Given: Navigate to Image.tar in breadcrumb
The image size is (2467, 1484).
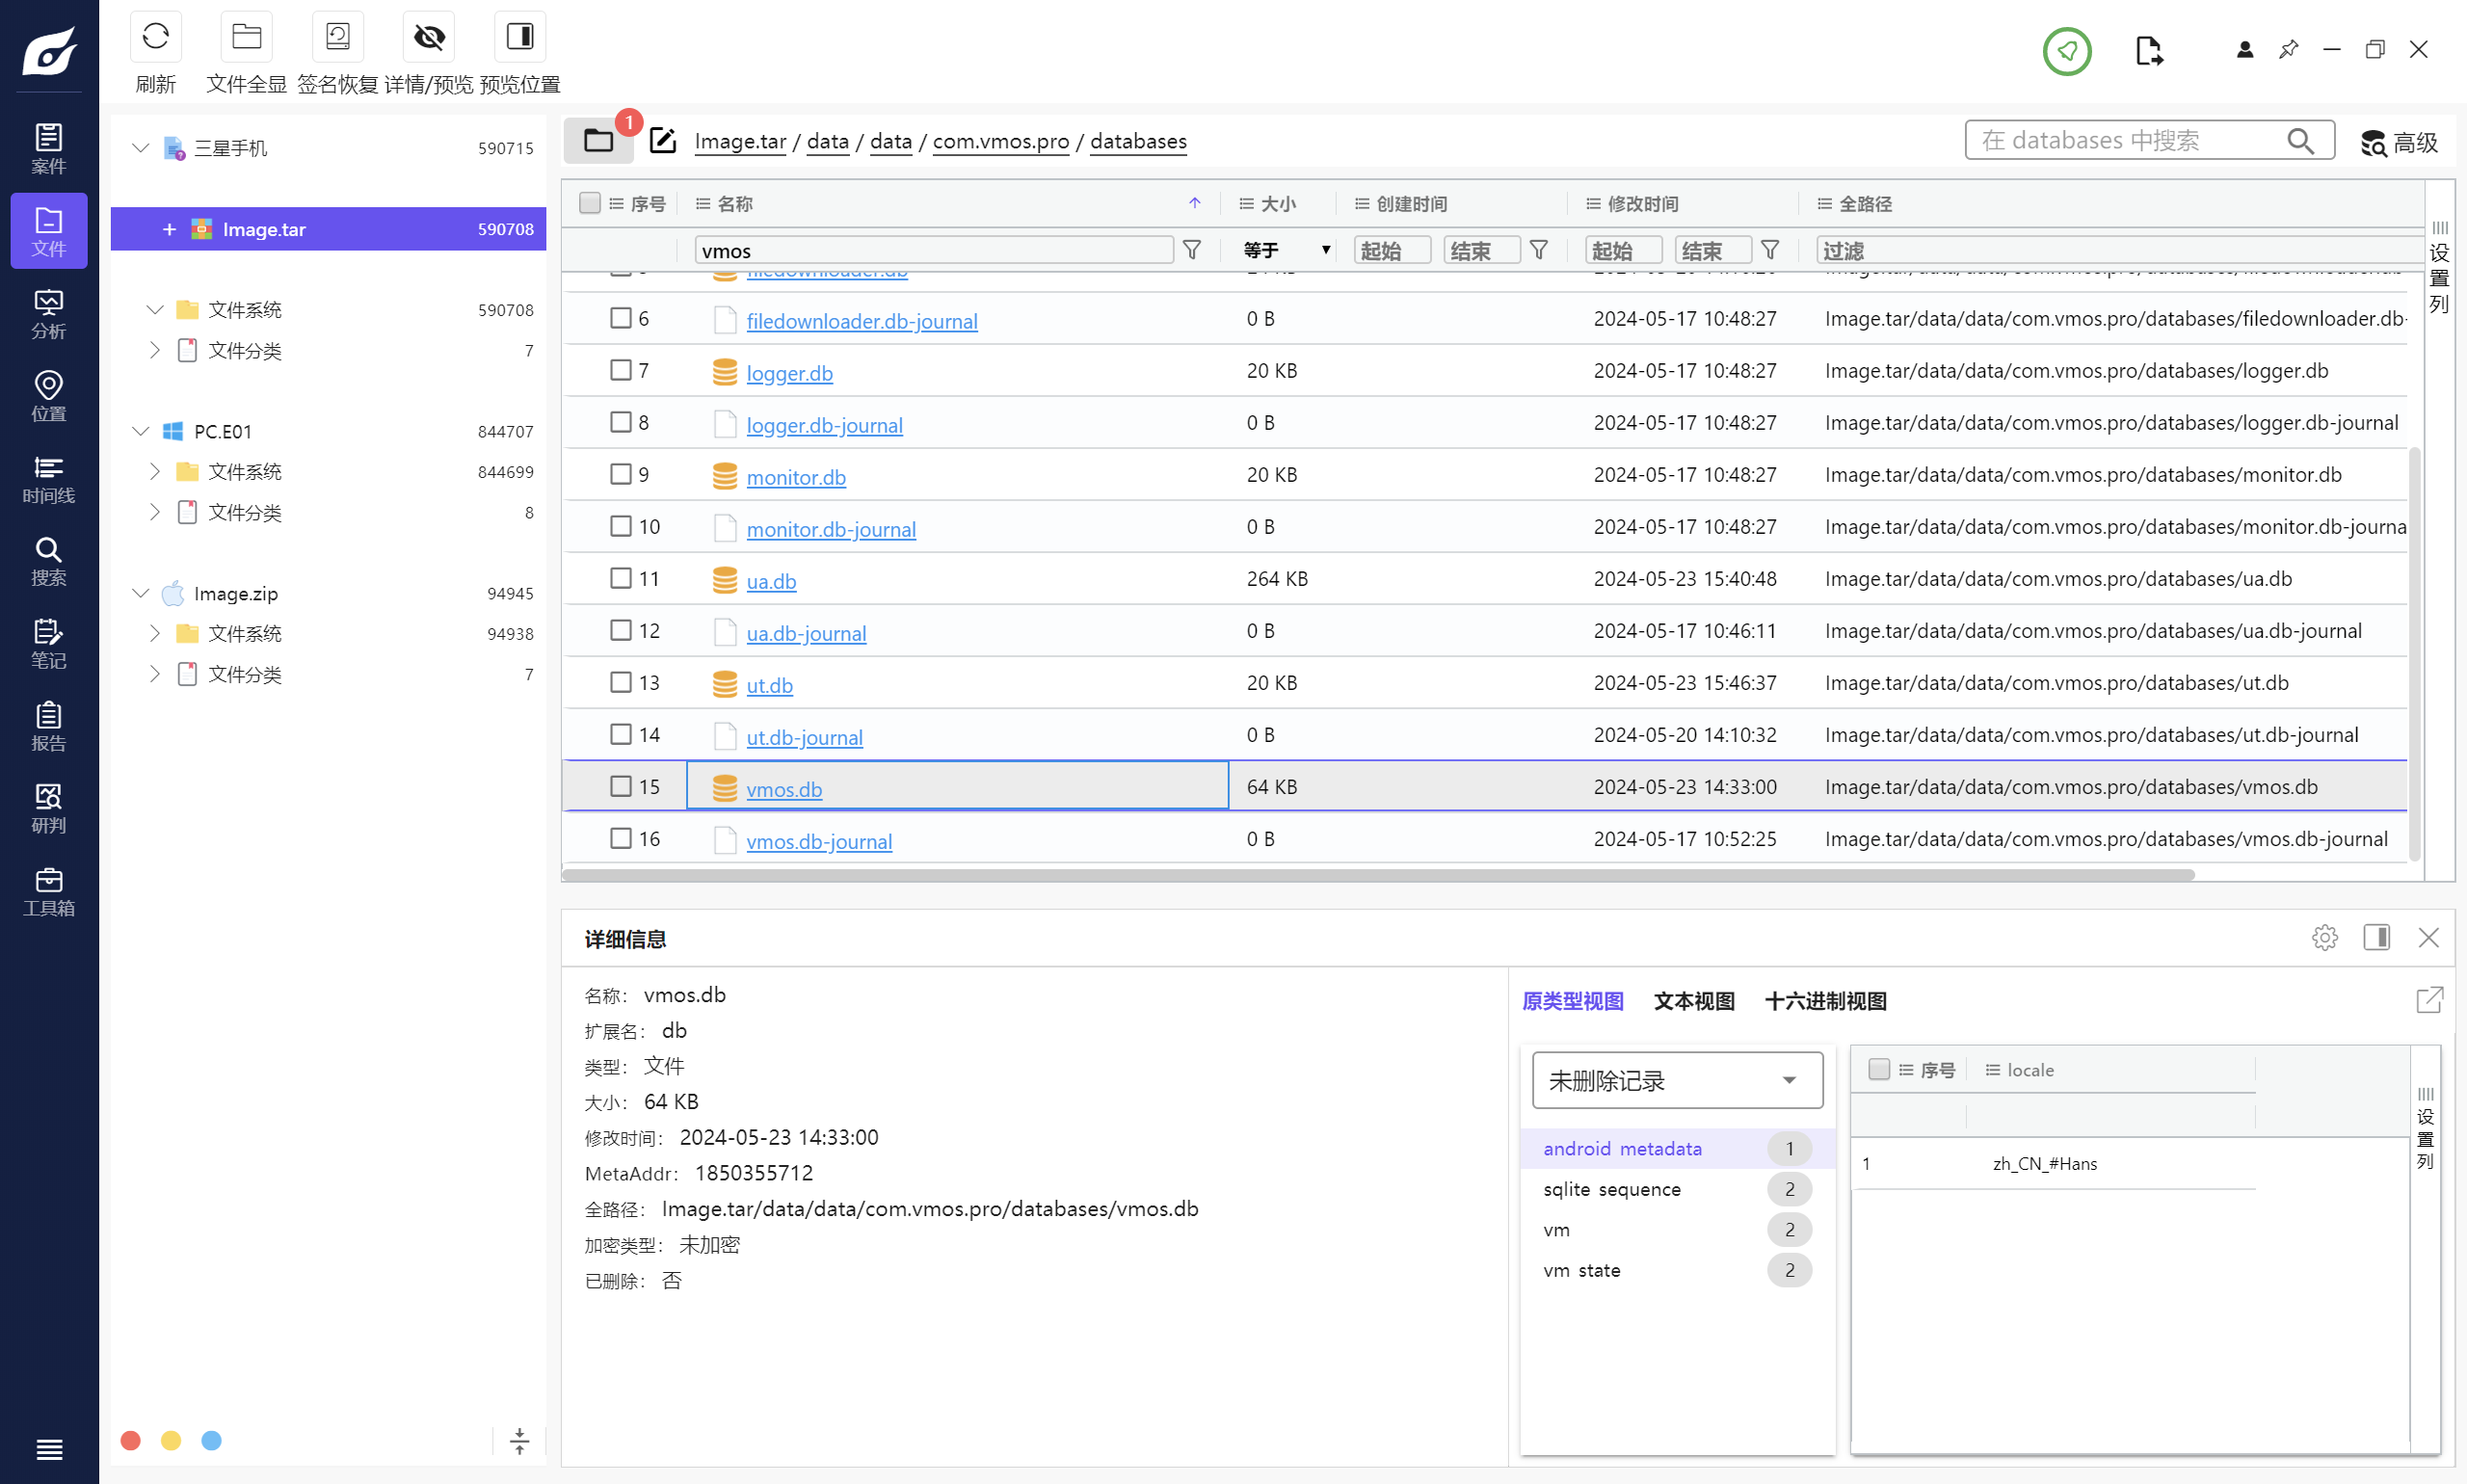Looking at the screenshot, I should 740,141.
